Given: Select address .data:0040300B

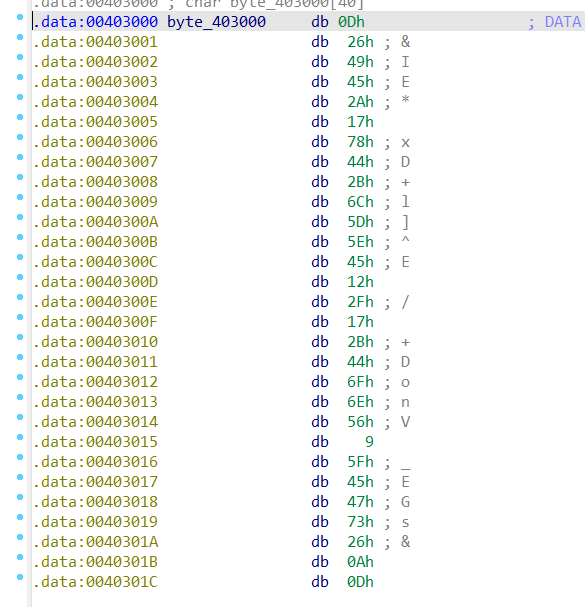Looking at the screenshot, I should pyautogui.click(x=95, y=242).
